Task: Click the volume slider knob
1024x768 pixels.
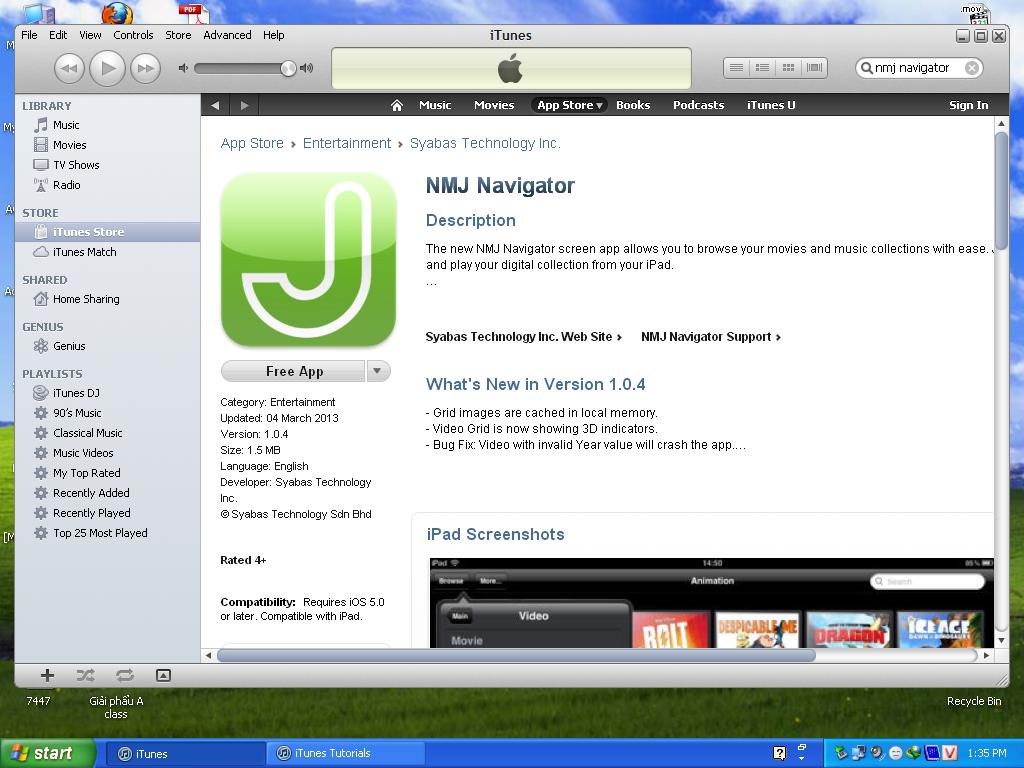Action: 288,68
